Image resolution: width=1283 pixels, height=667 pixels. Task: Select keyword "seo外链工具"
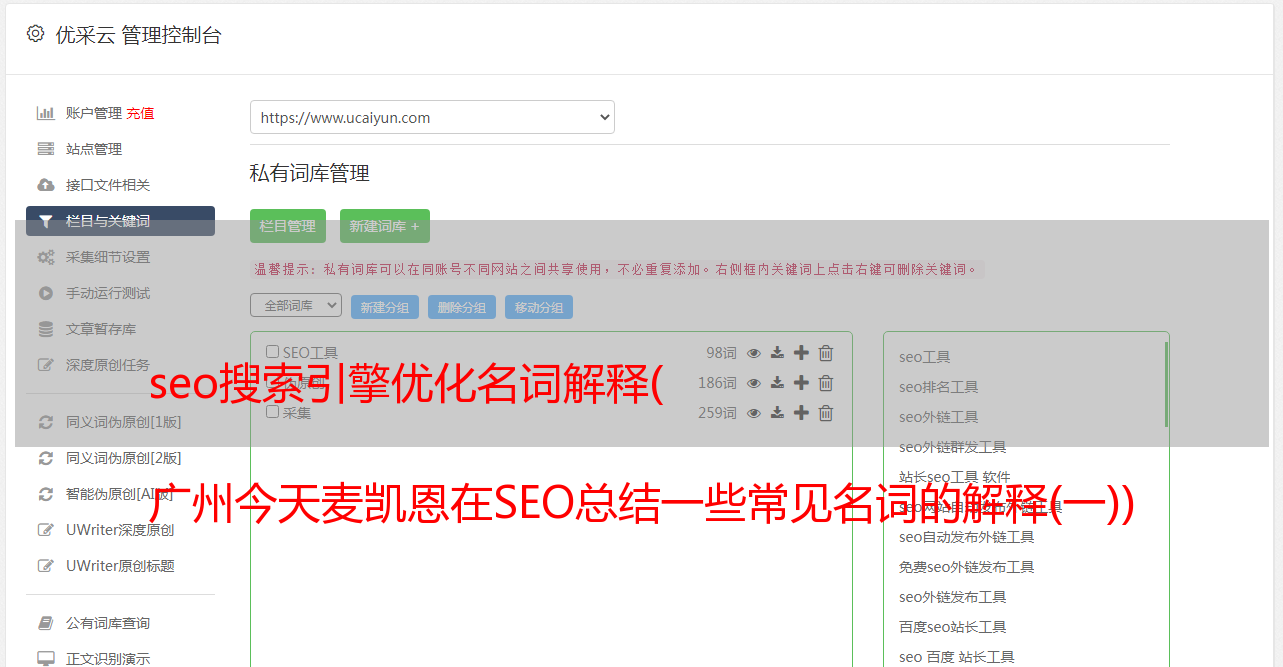[939, 417]
